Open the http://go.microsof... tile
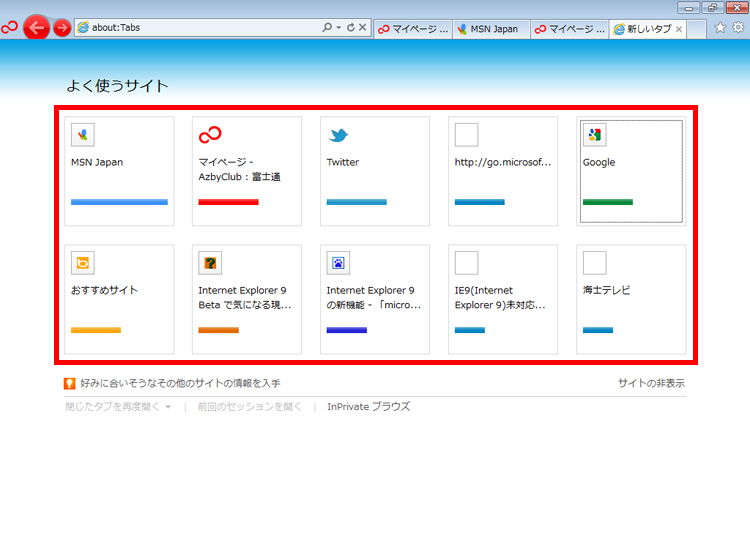Viewport: 750px width, 533px height. point(503,171)
